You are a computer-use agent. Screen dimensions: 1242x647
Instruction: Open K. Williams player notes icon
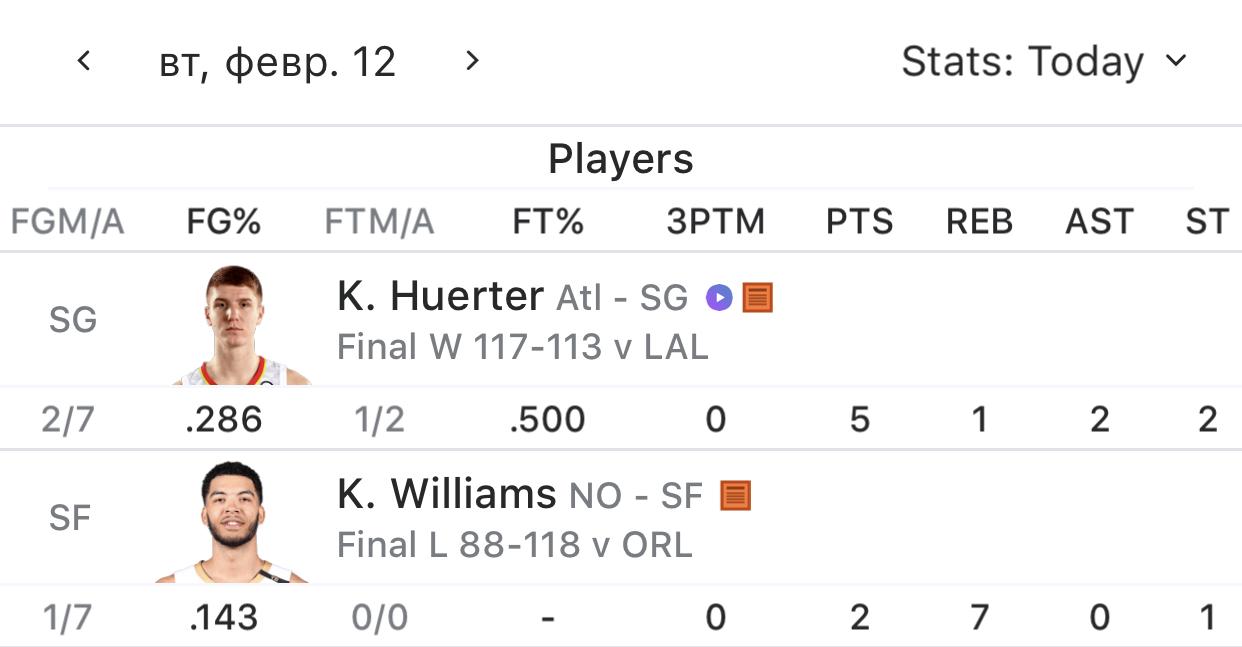tap(736, 495)
